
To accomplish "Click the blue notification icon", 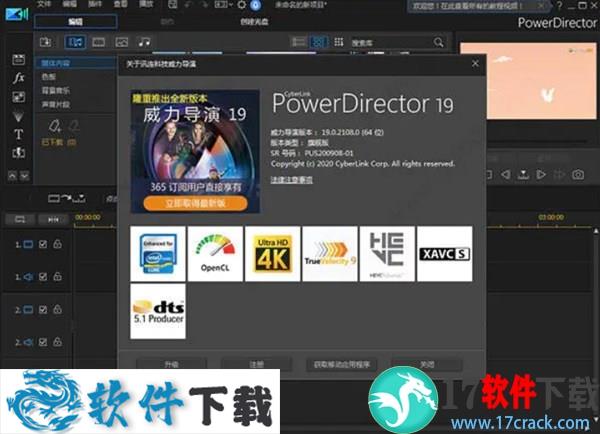I will (x=256, y=5).
